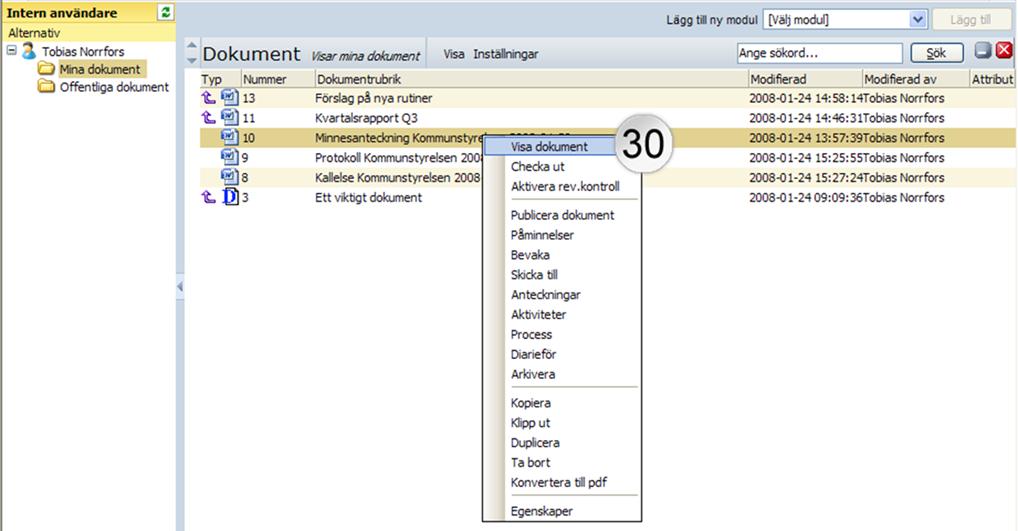The width and height of the screenshot is (1018, 531).
Task: Click the checked-out arrow icon on row 11
Action: [x=208, y=117]
